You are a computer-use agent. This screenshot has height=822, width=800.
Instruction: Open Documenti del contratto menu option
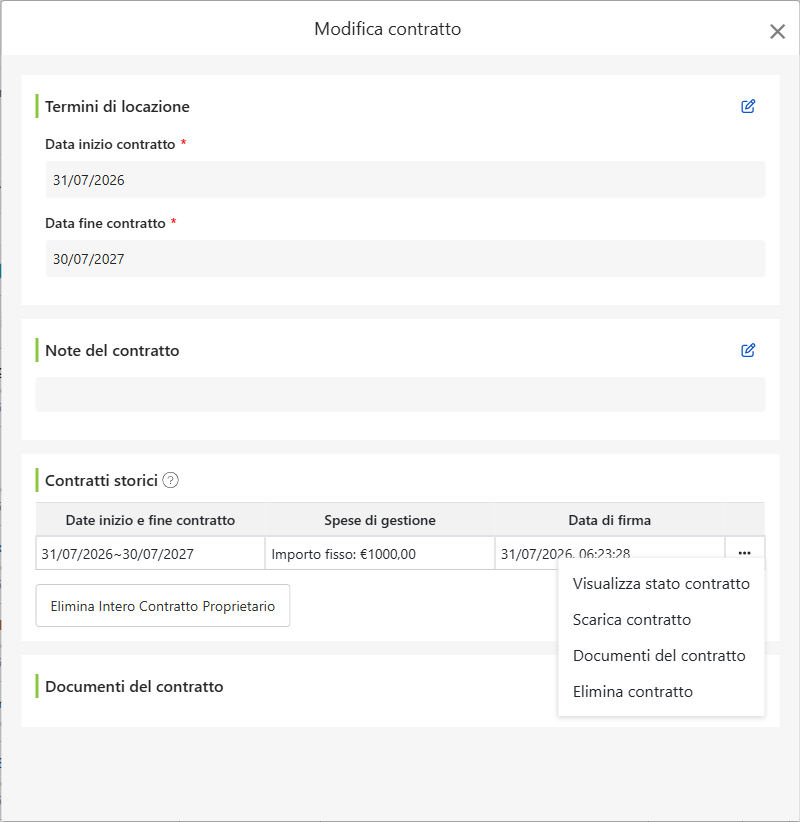(x=661, y=656)
